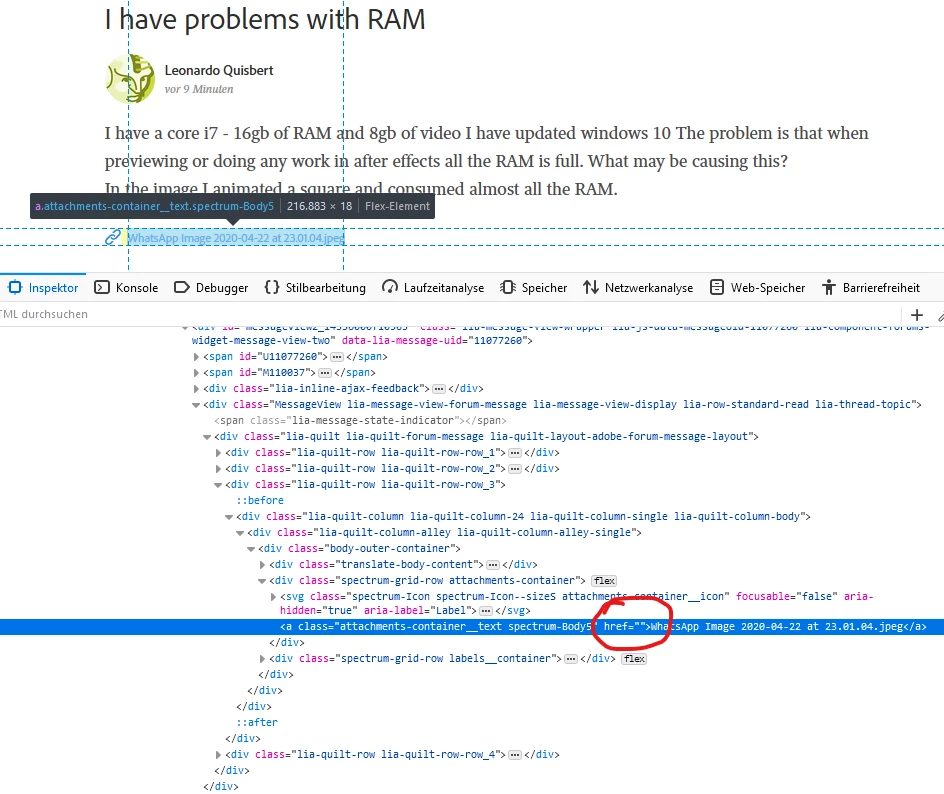Select the ::after pseudo-element row
944x794 pixels.
point(257,723)
